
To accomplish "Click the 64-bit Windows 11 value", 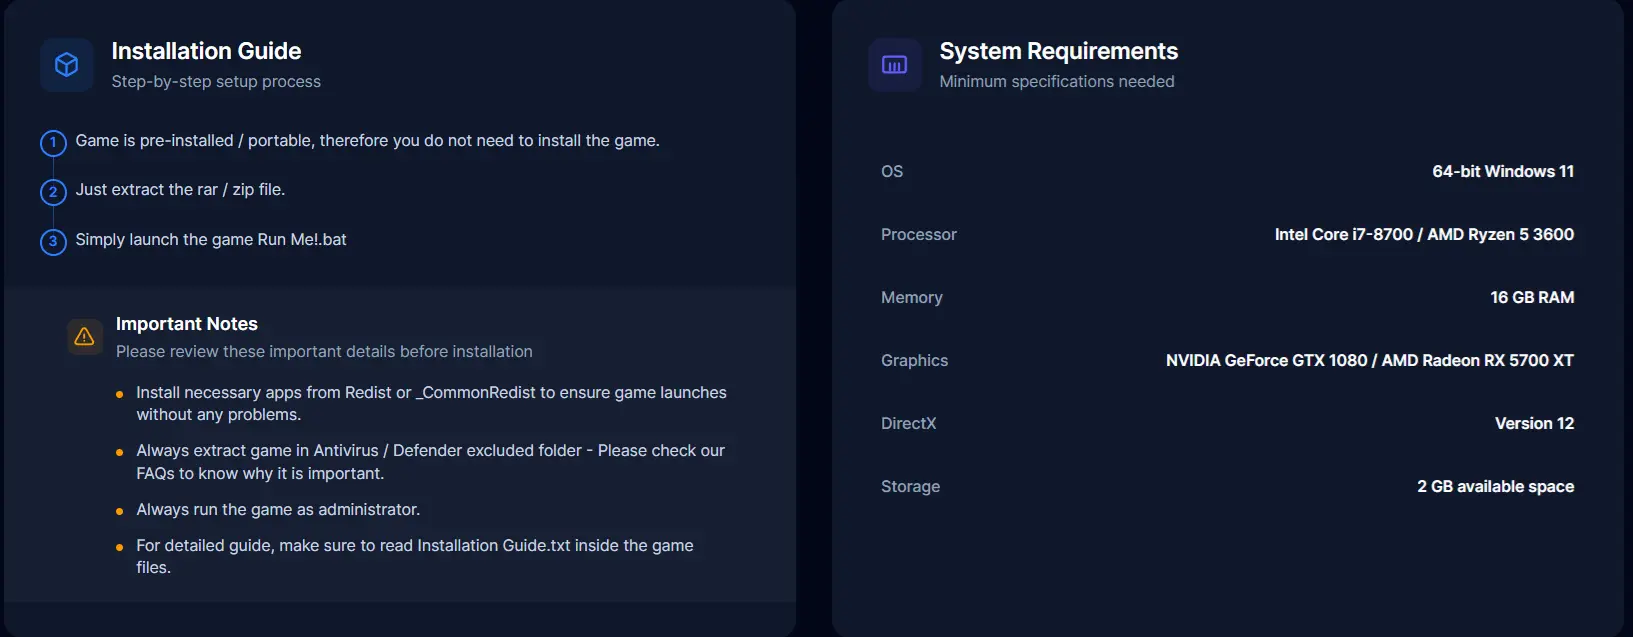I will 1503,171.
